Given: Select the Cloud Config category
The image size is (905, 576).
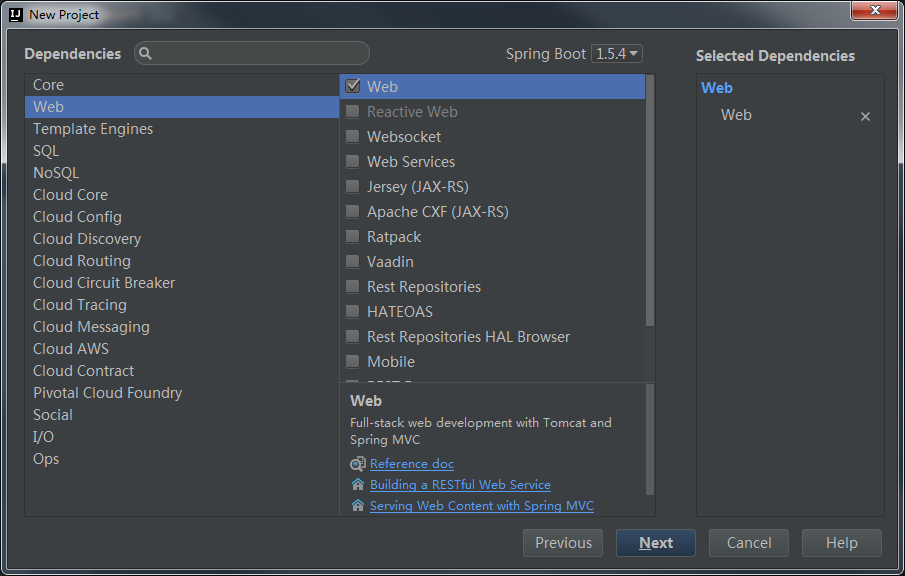Looking at the screenshot, I should (x=182, y=216).
